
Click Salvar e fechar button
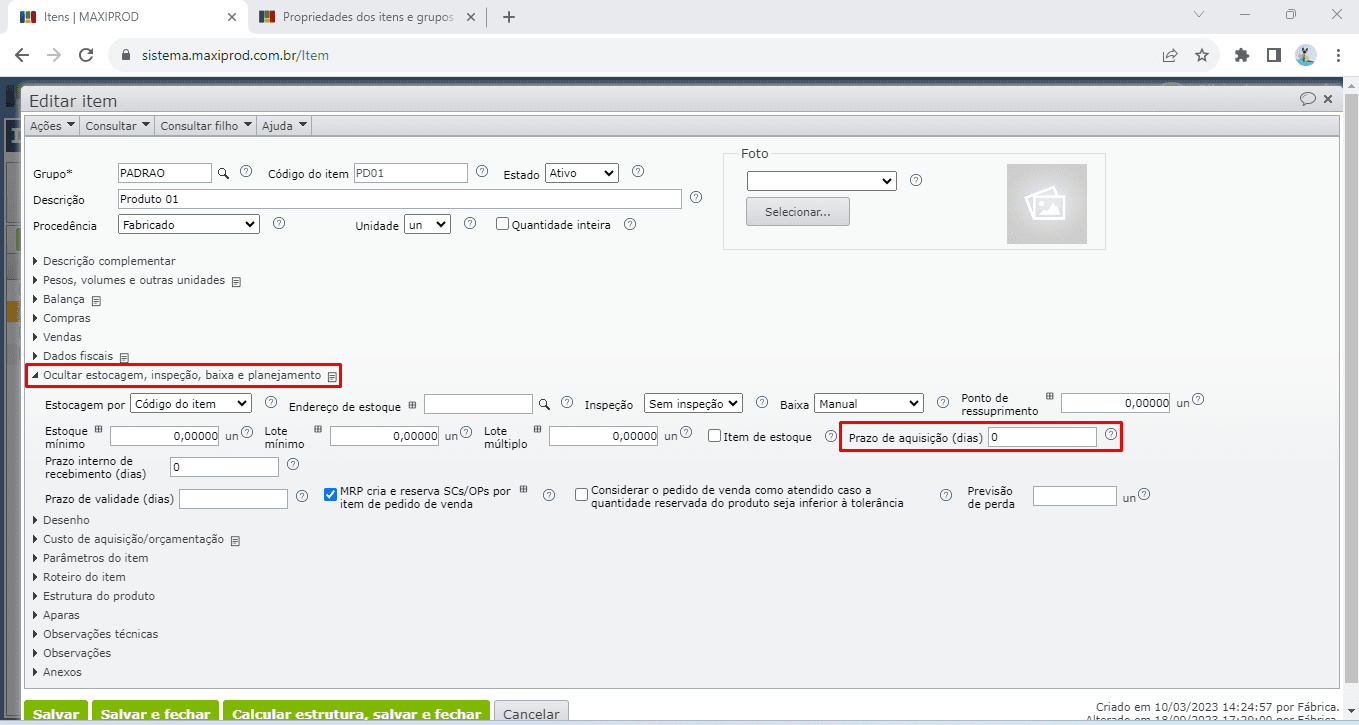[156, 714]
